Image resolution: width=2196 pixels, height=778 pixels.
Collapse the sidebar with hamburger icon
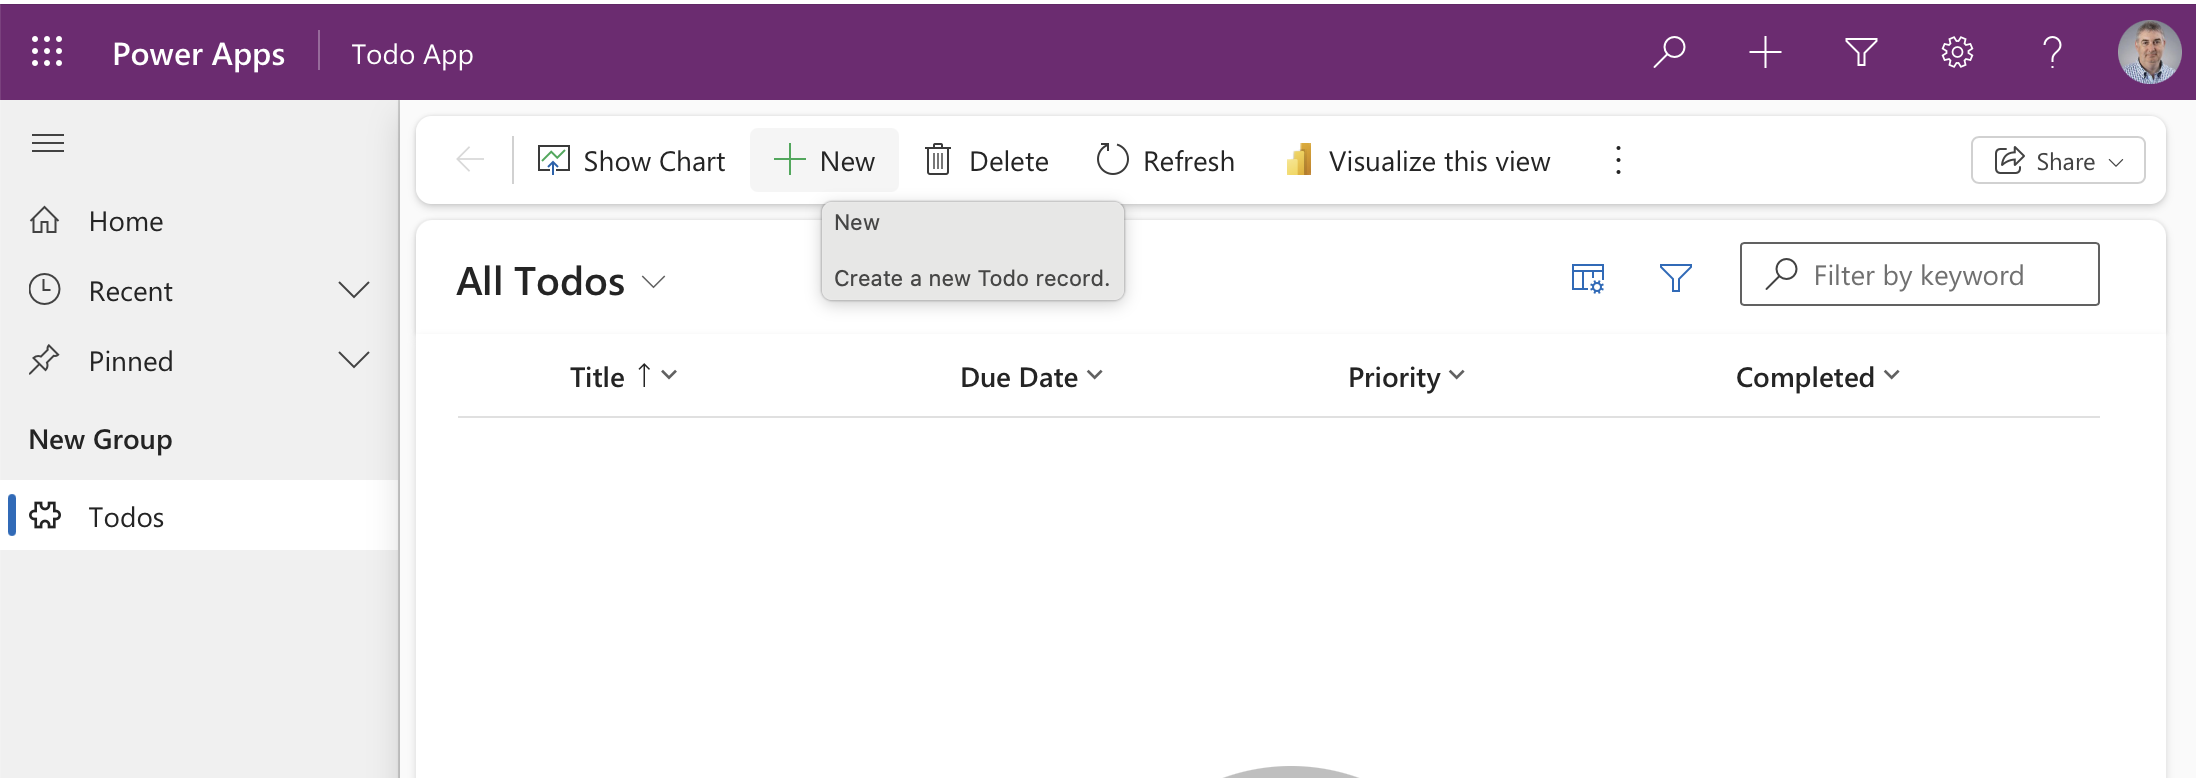pos(48,143)
